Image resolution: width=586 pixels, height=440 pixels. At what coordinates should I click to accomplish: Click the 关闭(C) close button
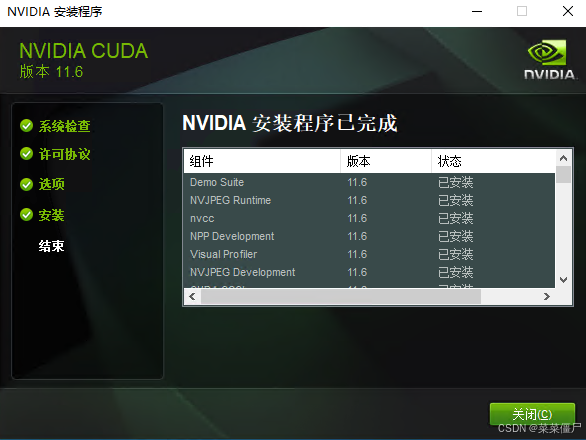[x=532, y=414]
